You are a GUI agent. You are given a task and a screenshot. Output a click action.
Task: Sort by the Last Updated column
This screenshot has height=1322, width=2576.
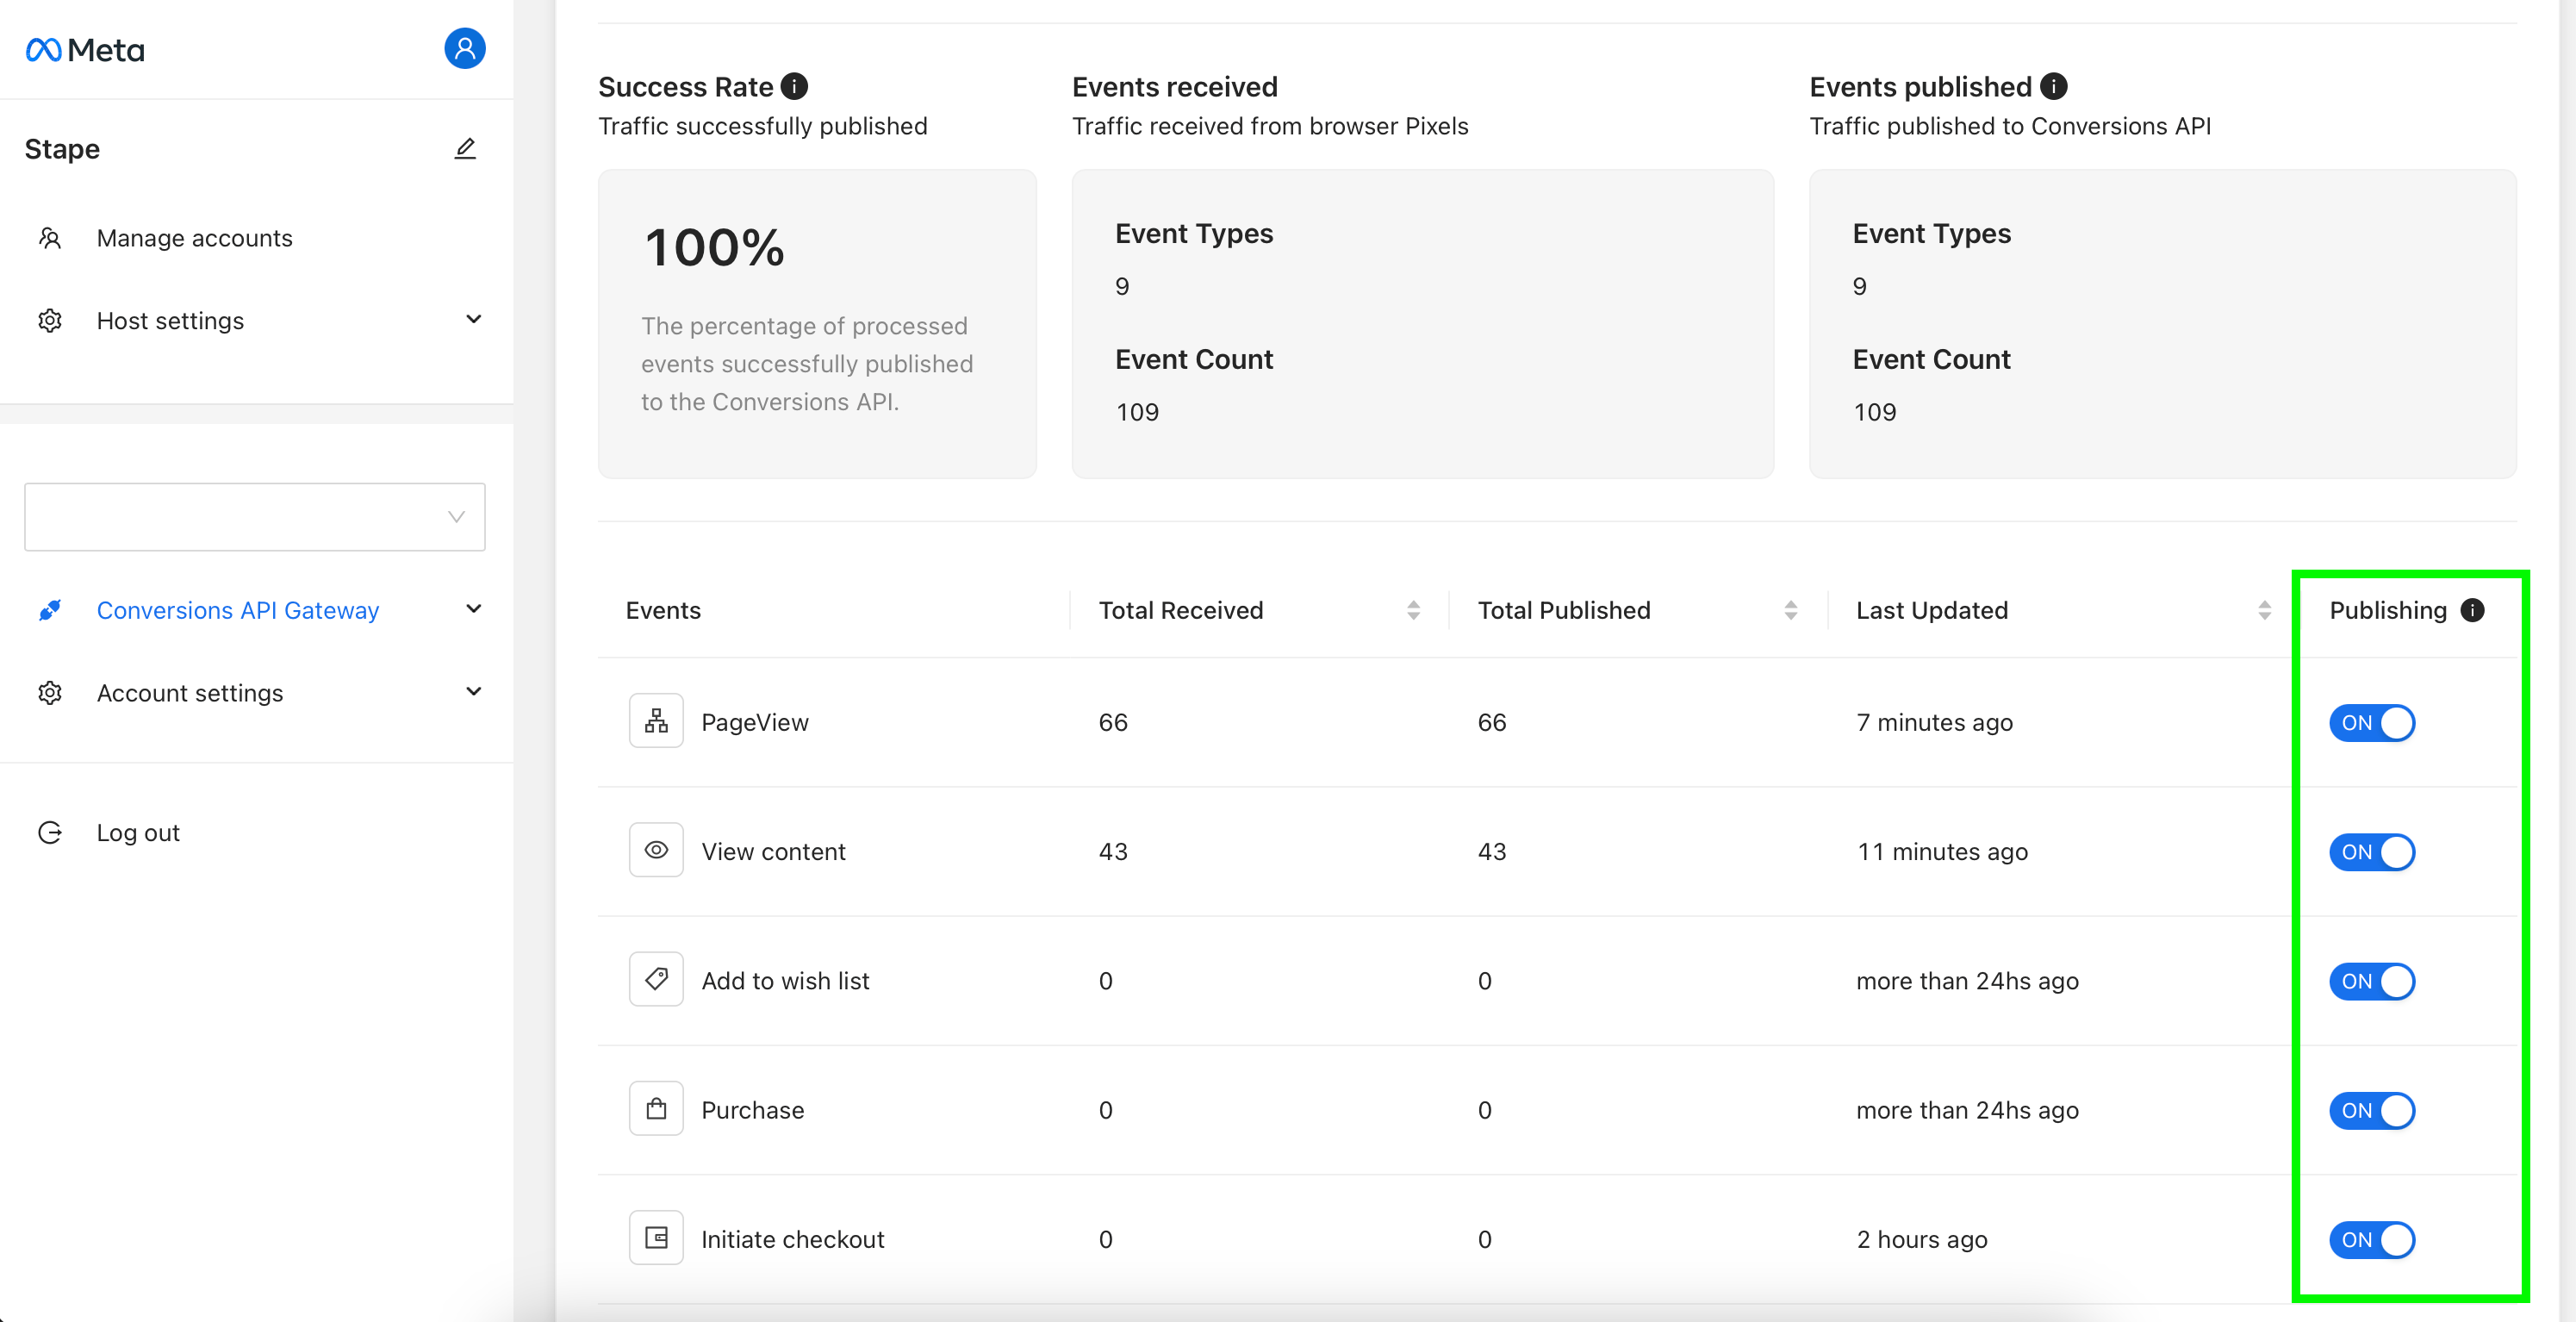point(2264,610)
